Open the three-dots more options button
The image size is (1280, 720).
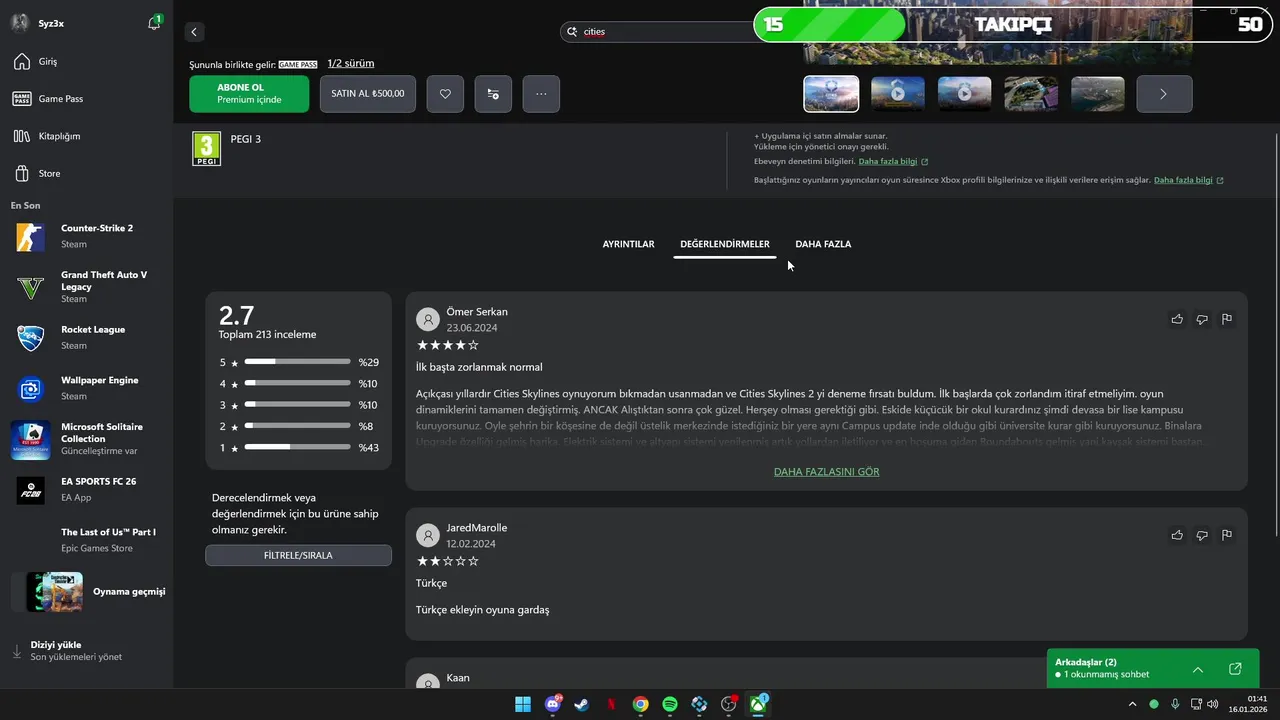click(541, 94)
